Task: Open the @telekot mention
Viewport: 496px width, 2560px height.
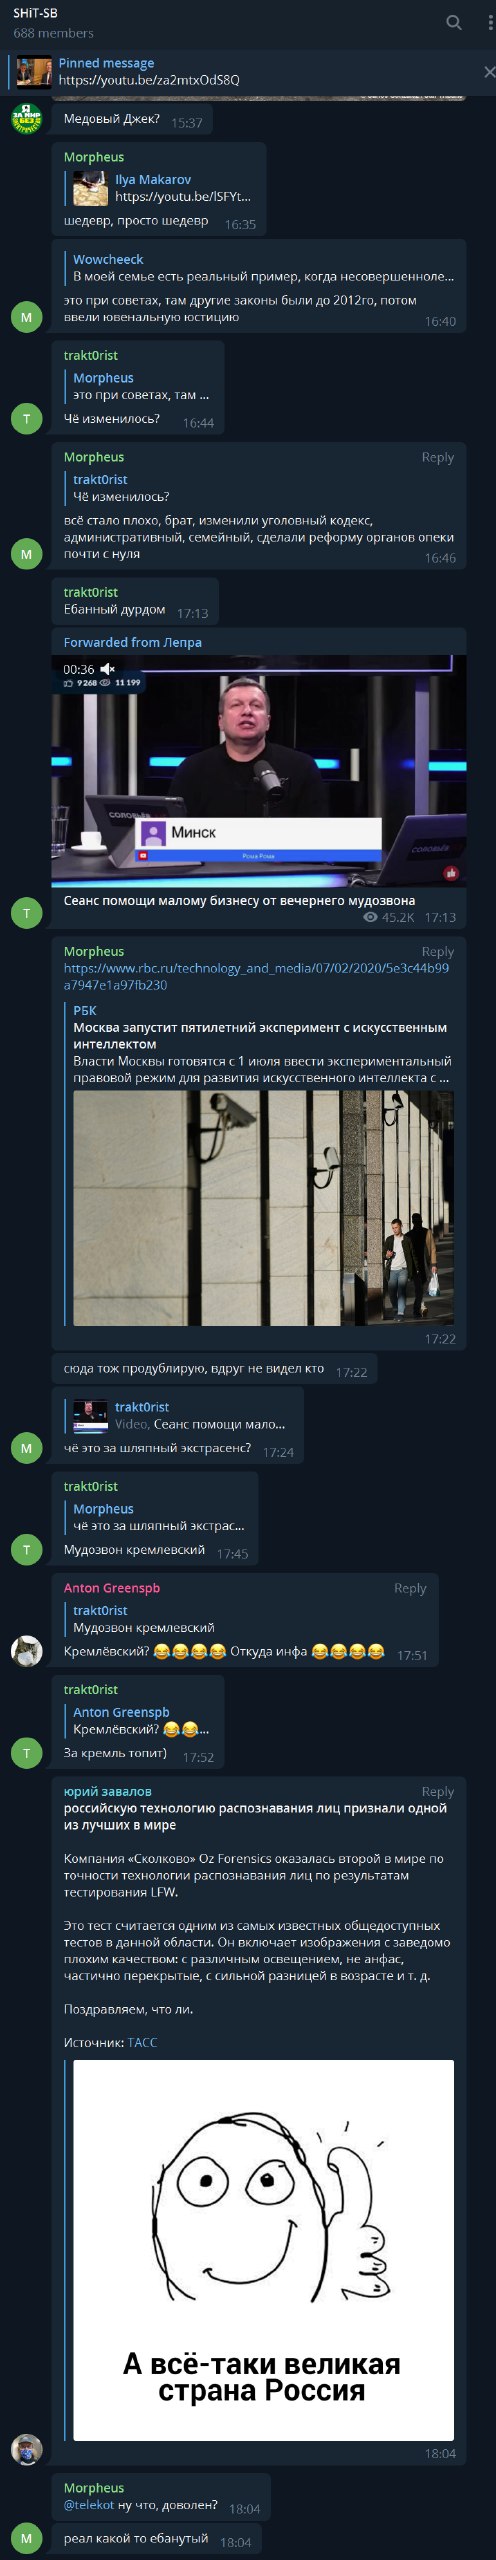Action: coord(89,2505)
